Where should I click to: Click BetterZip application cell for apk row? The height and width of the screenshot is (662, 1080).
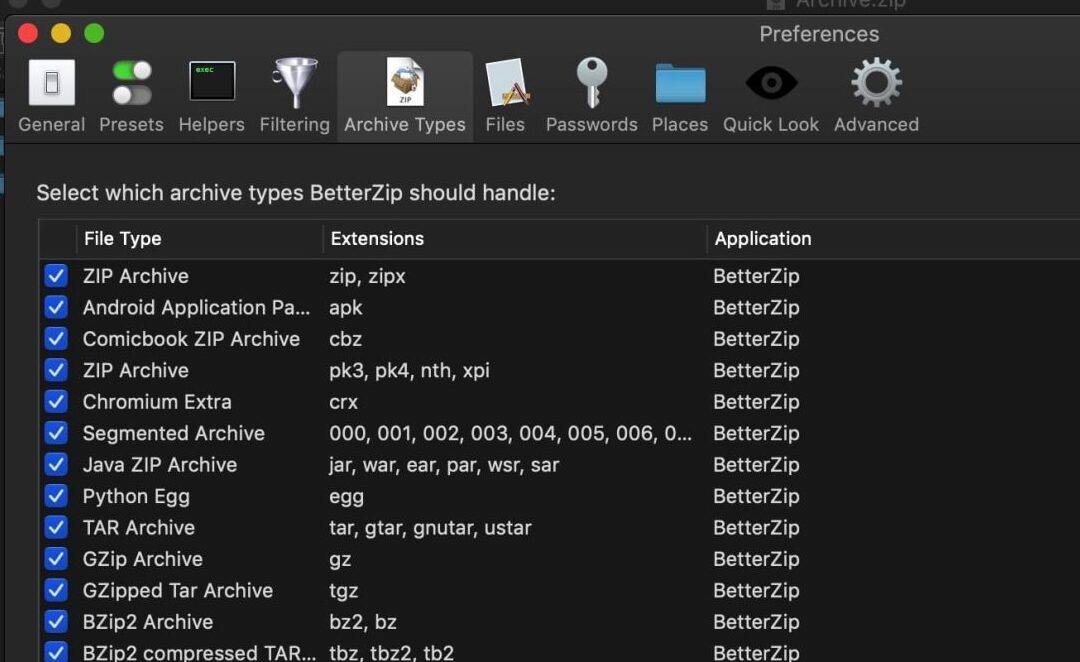[x=756, y=308]
